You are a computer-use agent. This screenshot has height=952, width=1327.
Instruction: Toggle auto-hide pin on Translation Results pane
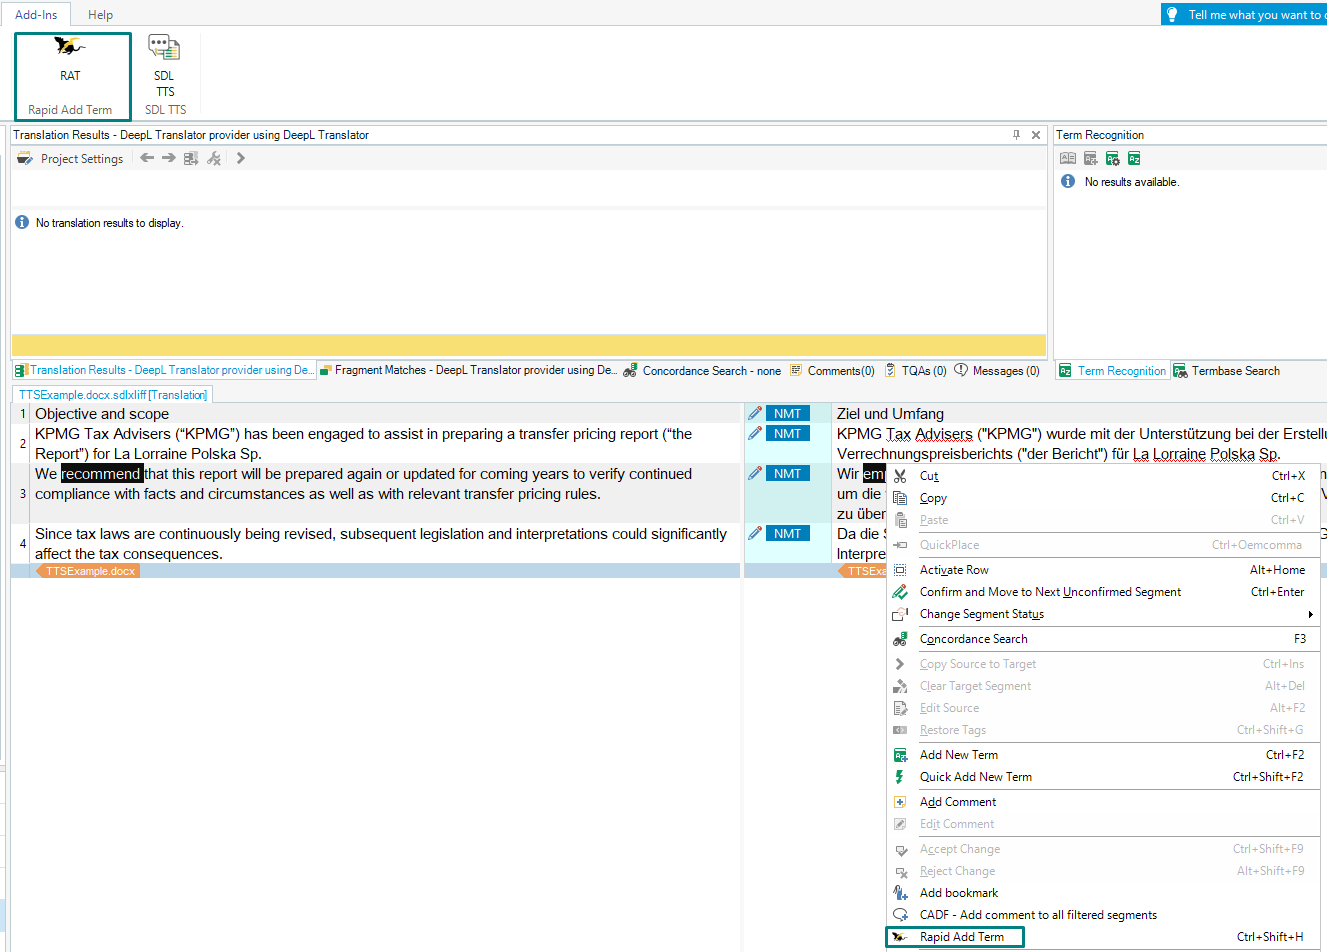(1017, 134)
